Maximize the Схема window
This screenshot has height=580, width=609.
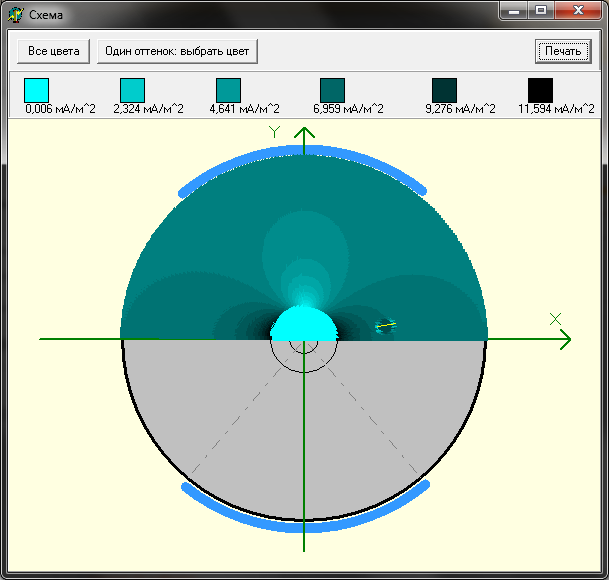541,11
